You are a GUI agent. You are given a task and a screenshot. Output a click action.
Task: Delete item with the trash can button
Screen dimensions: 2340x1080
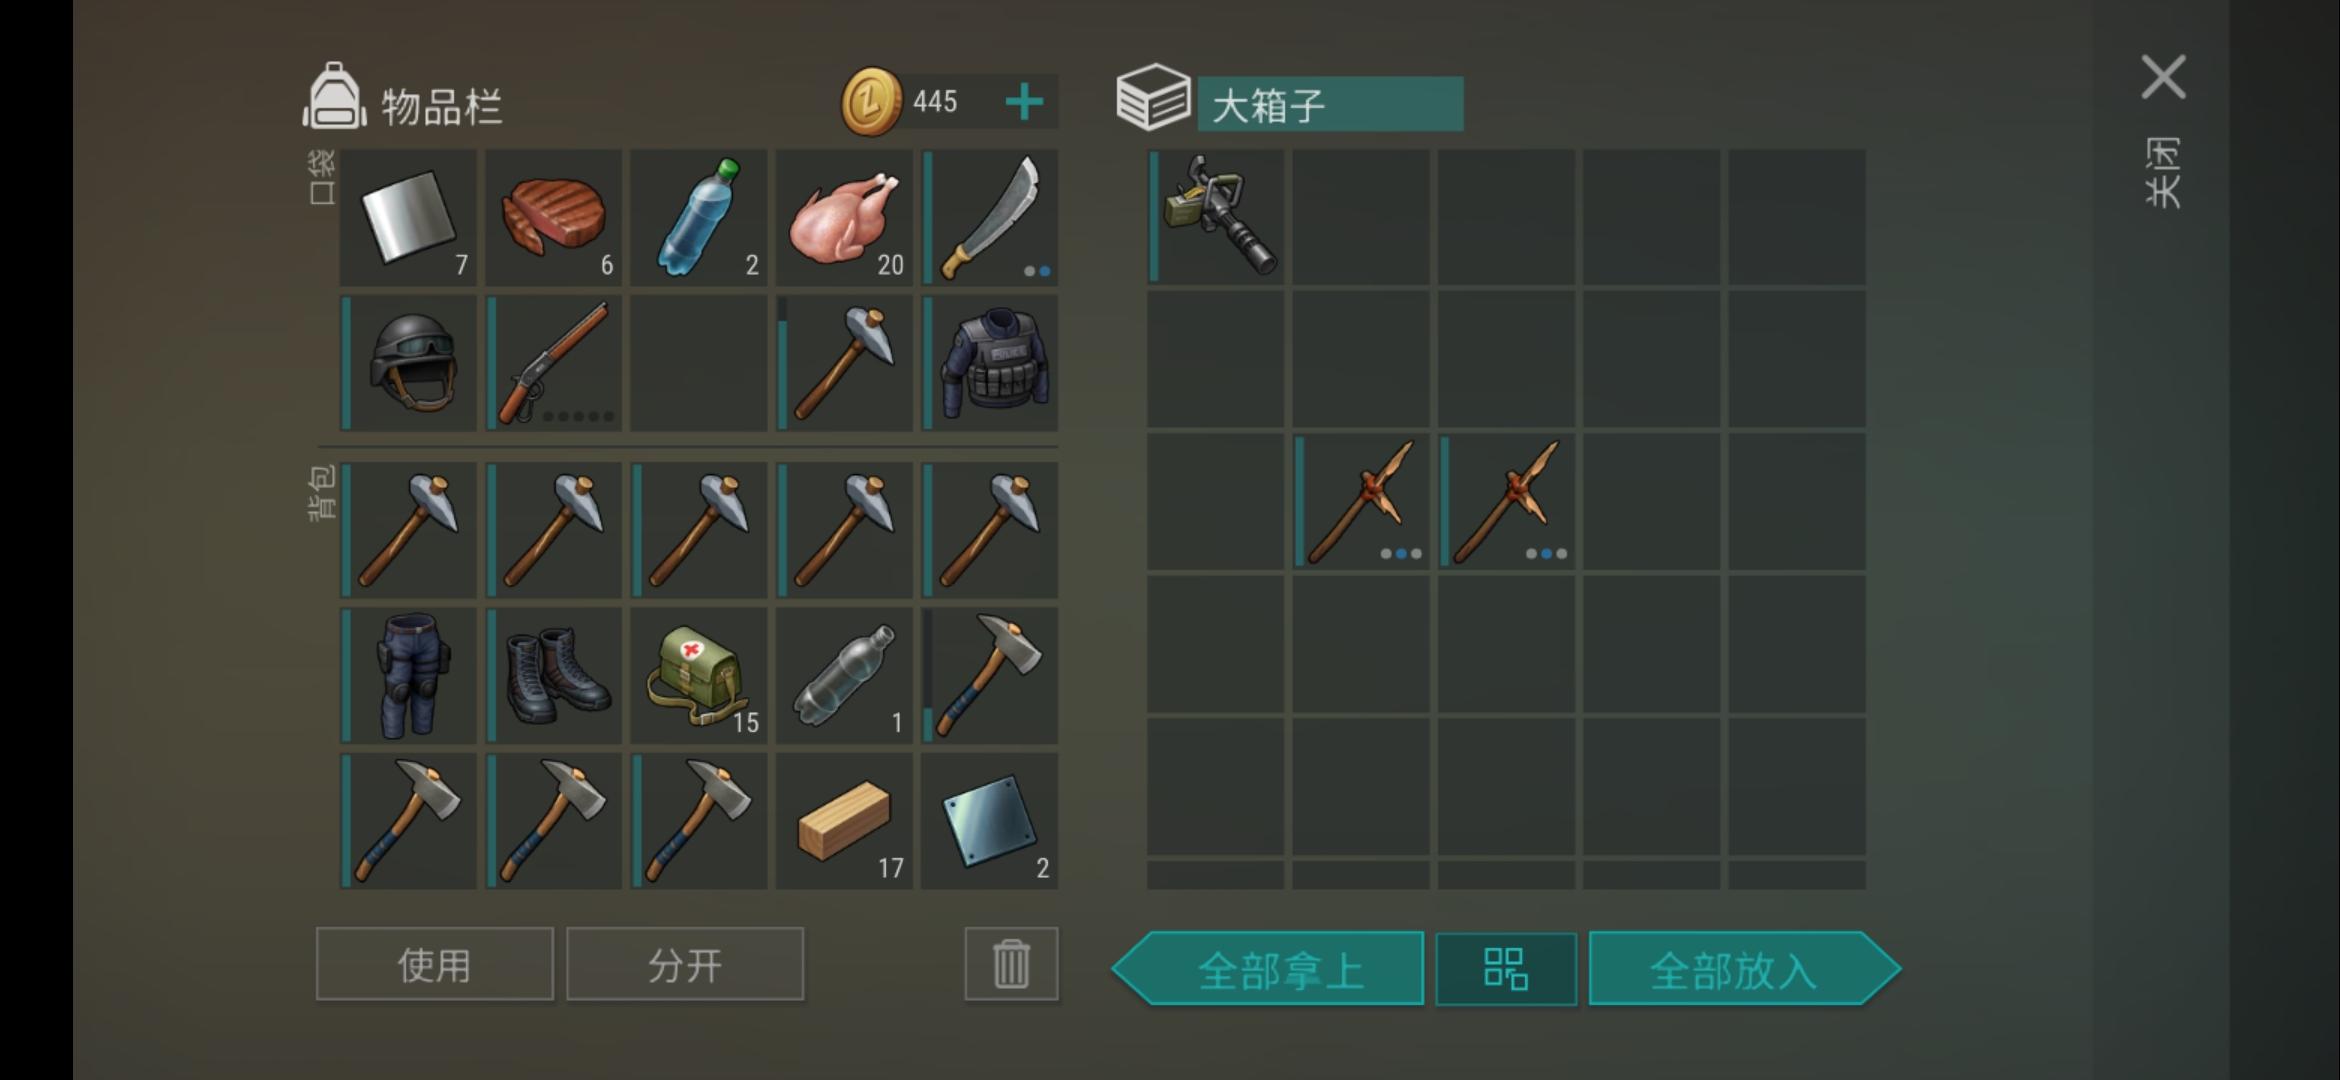coord(1011,964)
